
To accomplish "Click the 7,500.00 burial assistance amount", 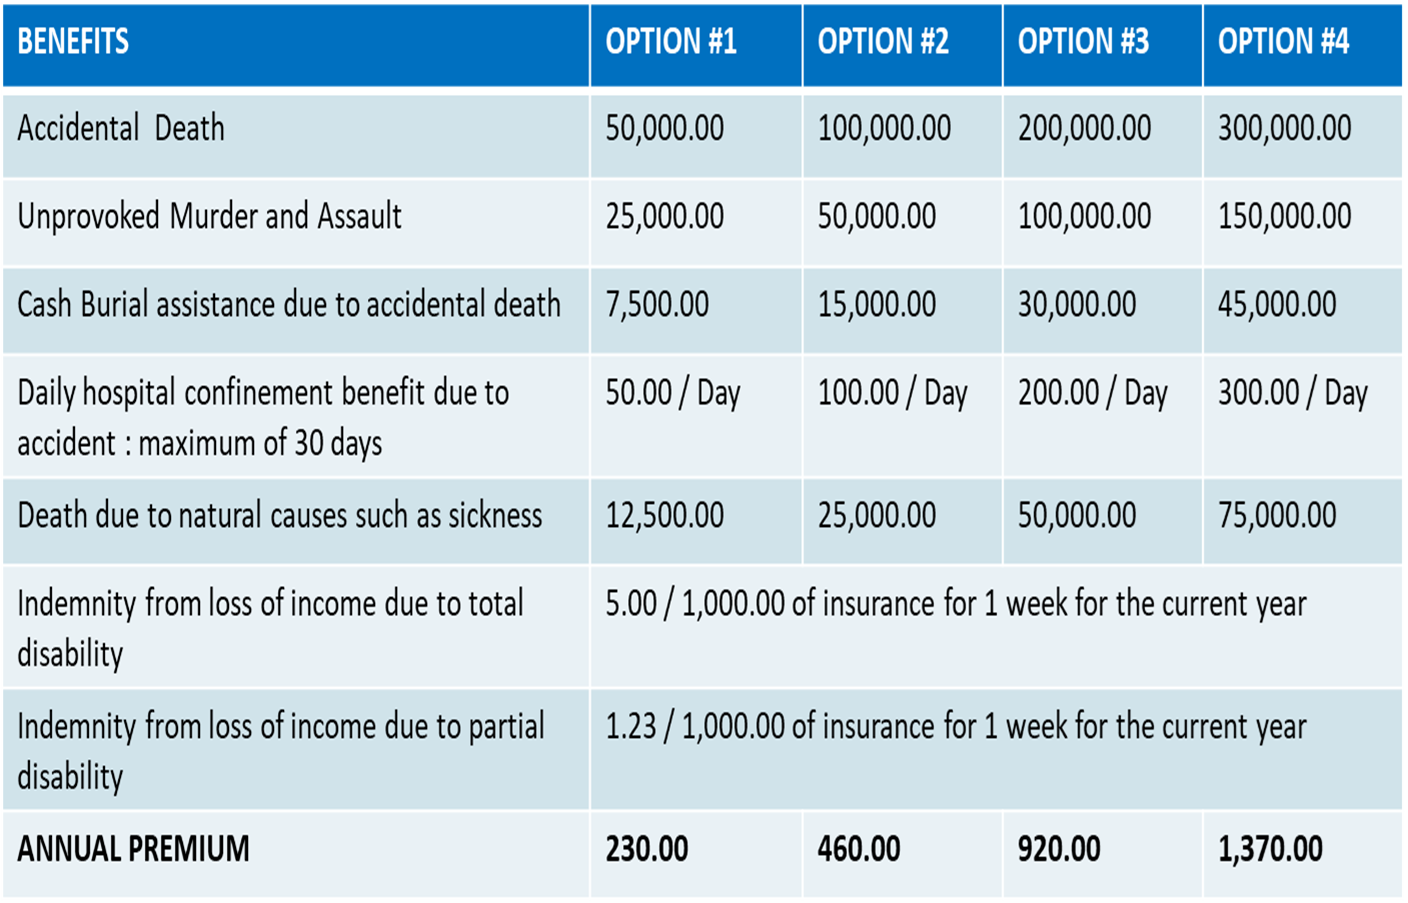I will point(657,304).
